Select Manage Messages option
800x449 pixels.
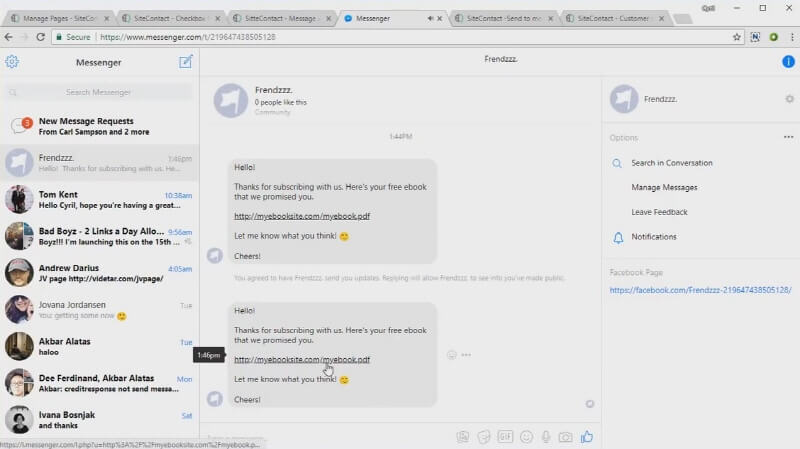664,187
